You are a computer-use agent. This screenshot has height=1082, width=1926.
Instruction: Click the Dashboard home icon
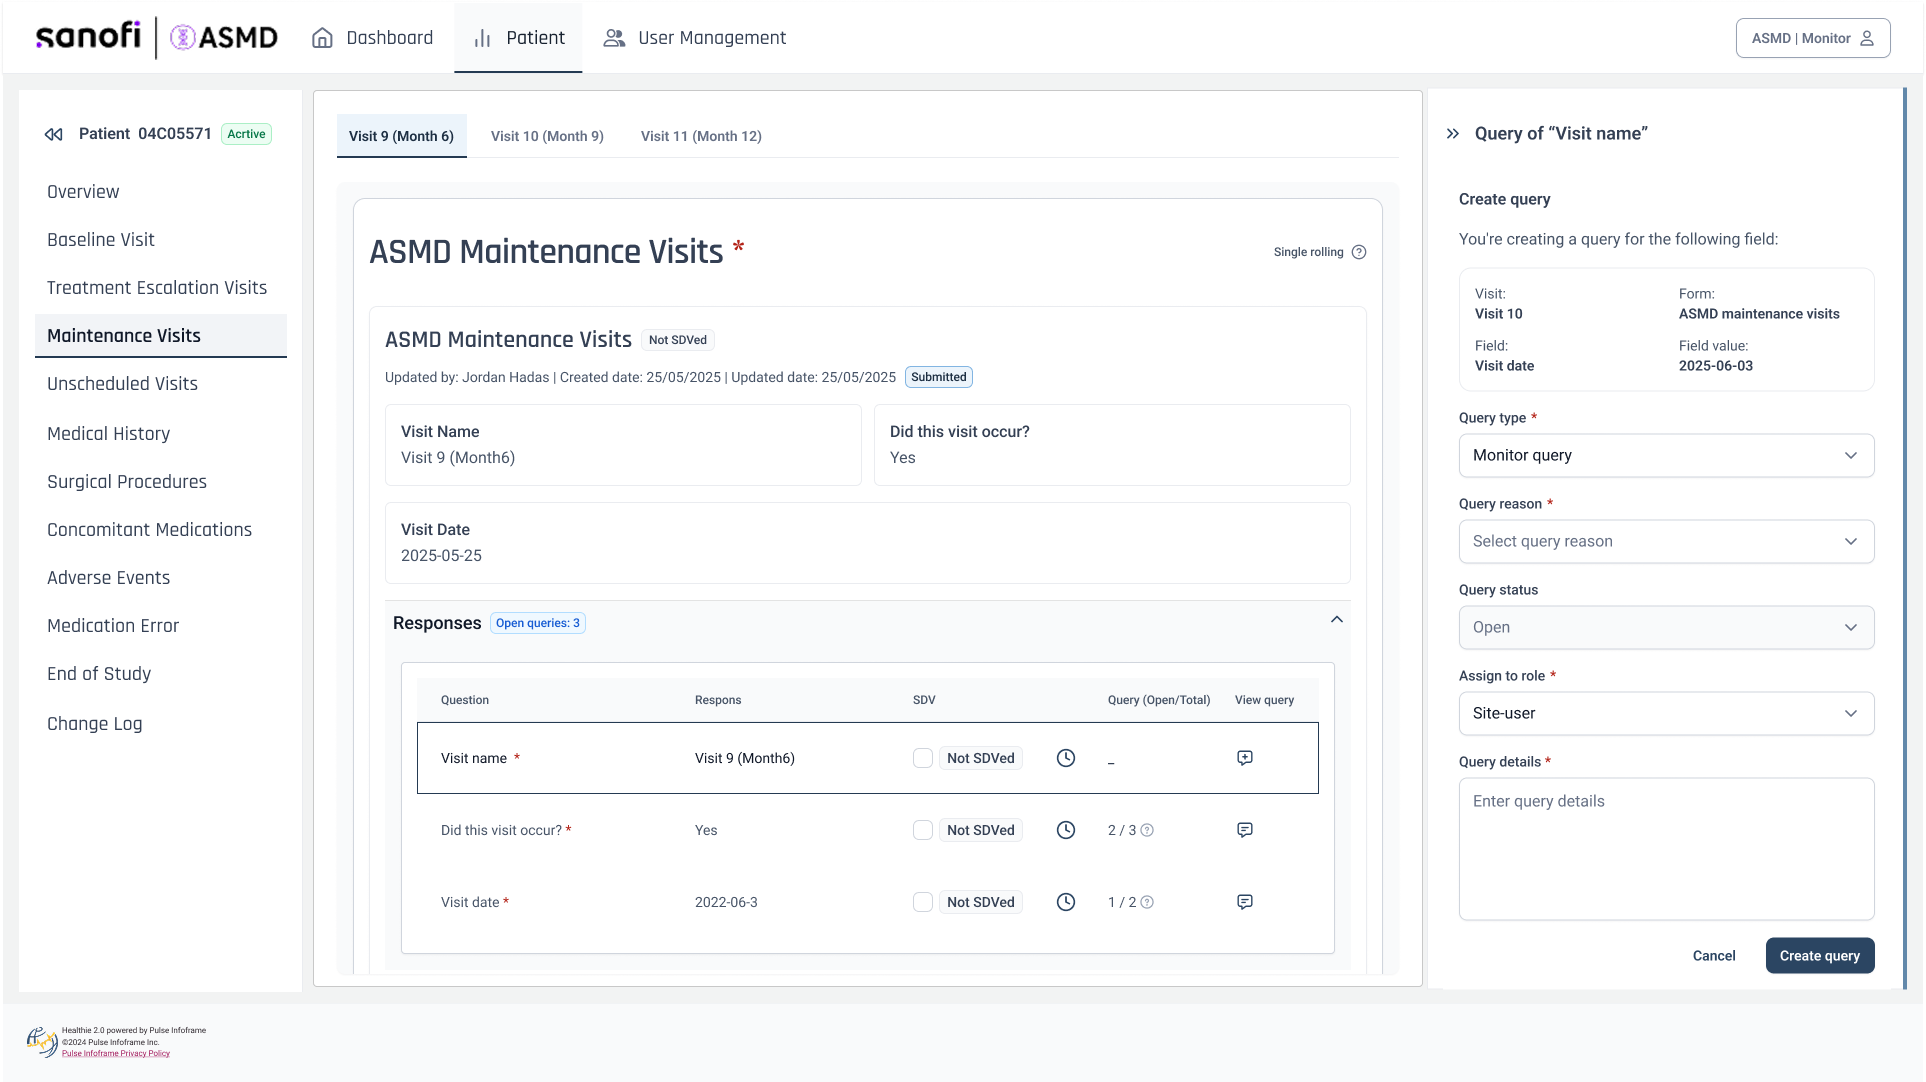[322, 38]
